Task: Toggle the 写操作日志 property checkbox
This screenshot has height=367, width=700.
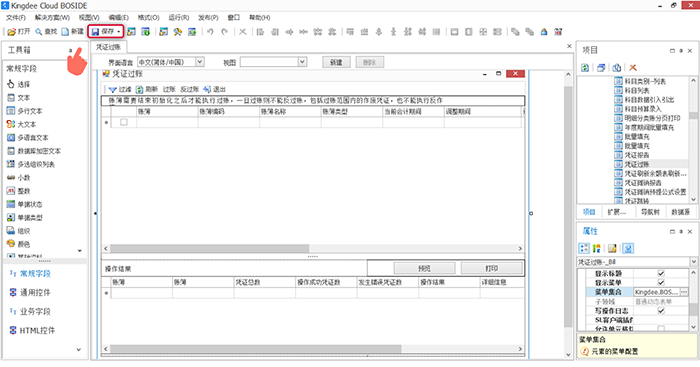Action: tap(661, 311)
